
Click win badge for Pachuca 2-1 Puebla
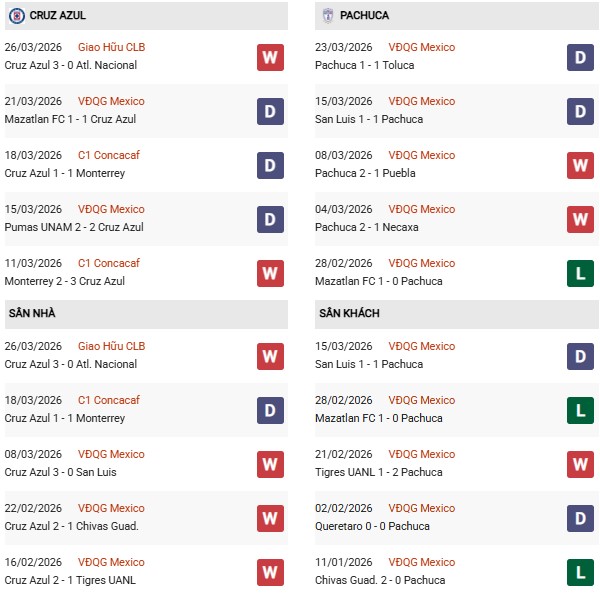point(581,165)
